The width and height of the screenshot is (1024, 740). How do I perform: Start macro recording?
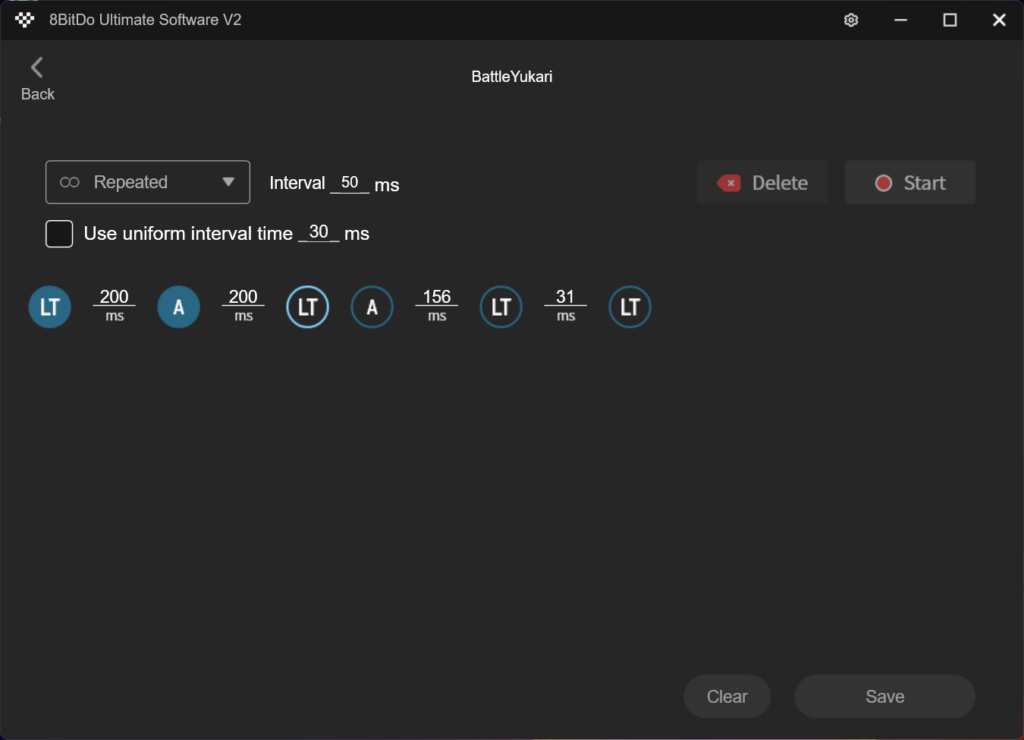point(909,183)
